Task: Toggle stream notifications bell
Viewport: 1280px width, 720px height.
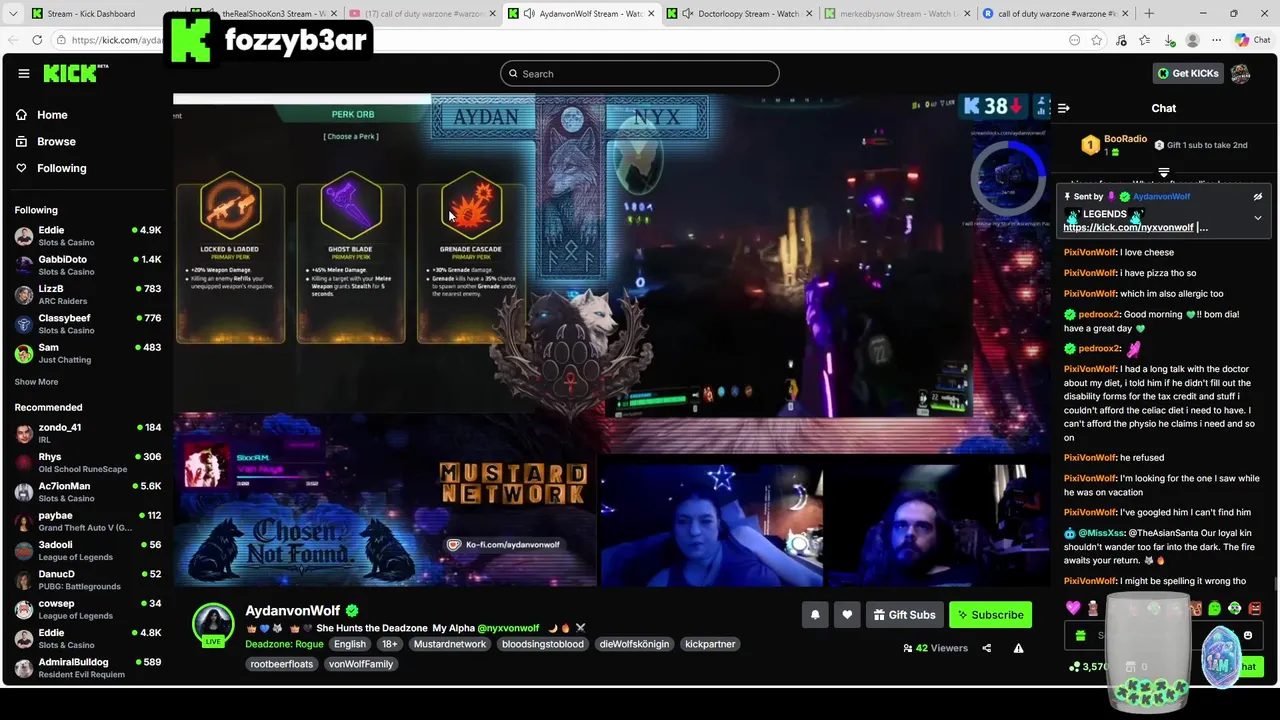Action: point(815,615)
